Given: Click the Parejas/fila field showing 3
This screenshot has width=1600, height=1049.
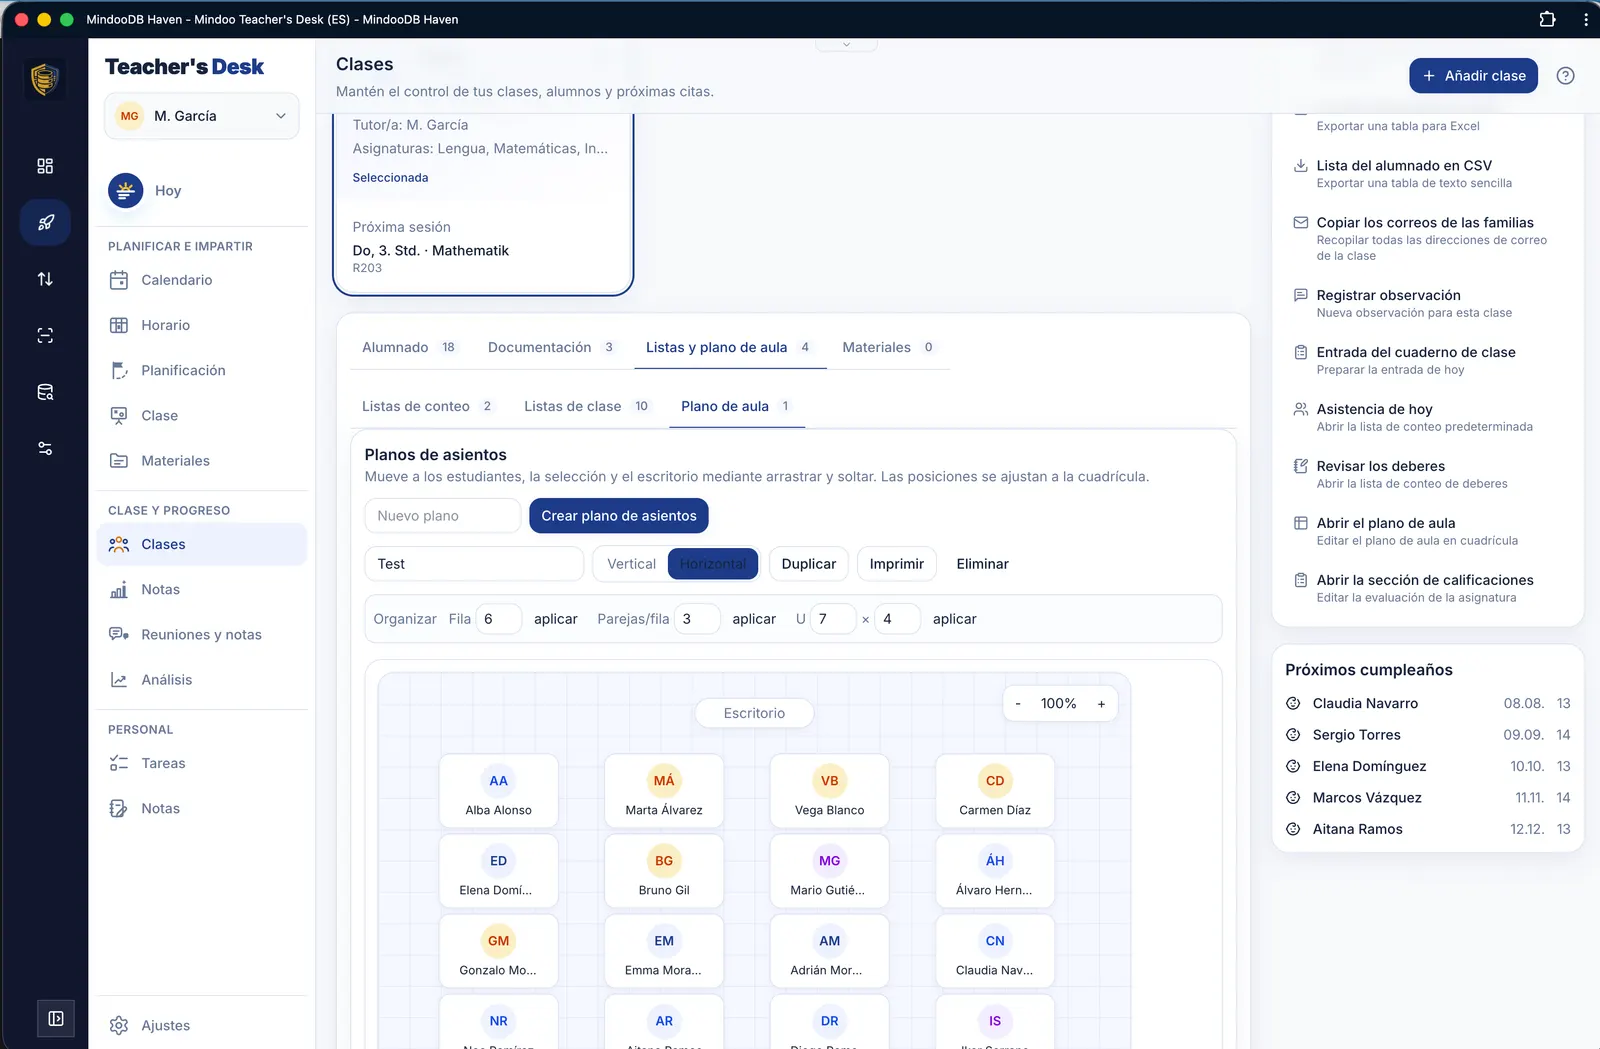Looking at the screenshot, I should pyautogui.click(x=697, y=619).
